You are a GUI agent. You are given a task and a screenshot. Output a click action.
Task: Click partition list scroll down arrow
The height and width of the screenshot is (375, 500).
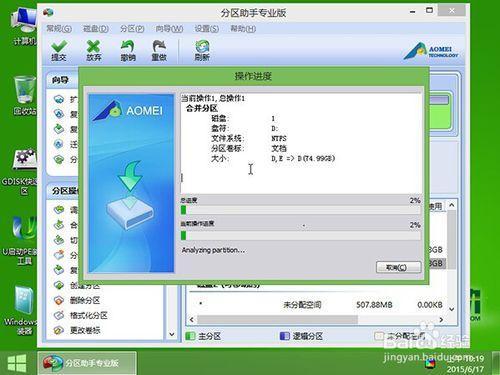(452, 309)
